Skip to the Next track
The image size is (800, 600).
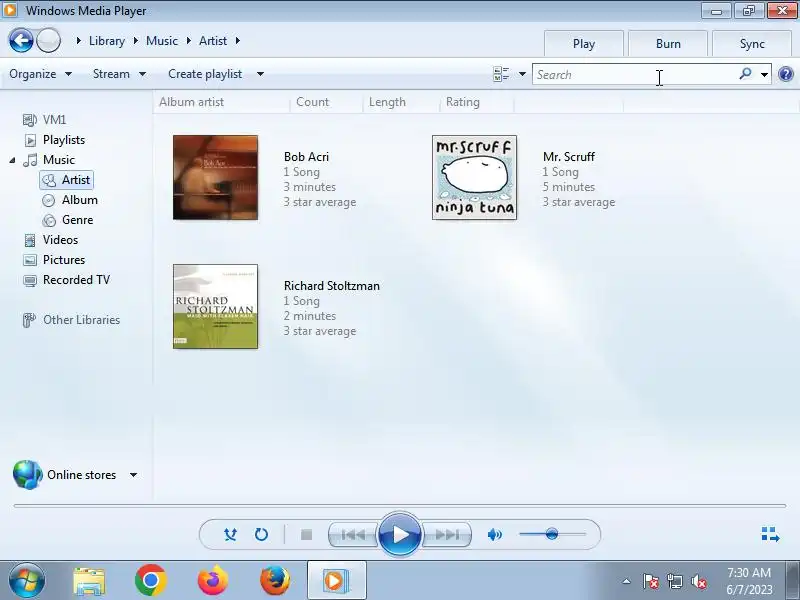point(447,534)
